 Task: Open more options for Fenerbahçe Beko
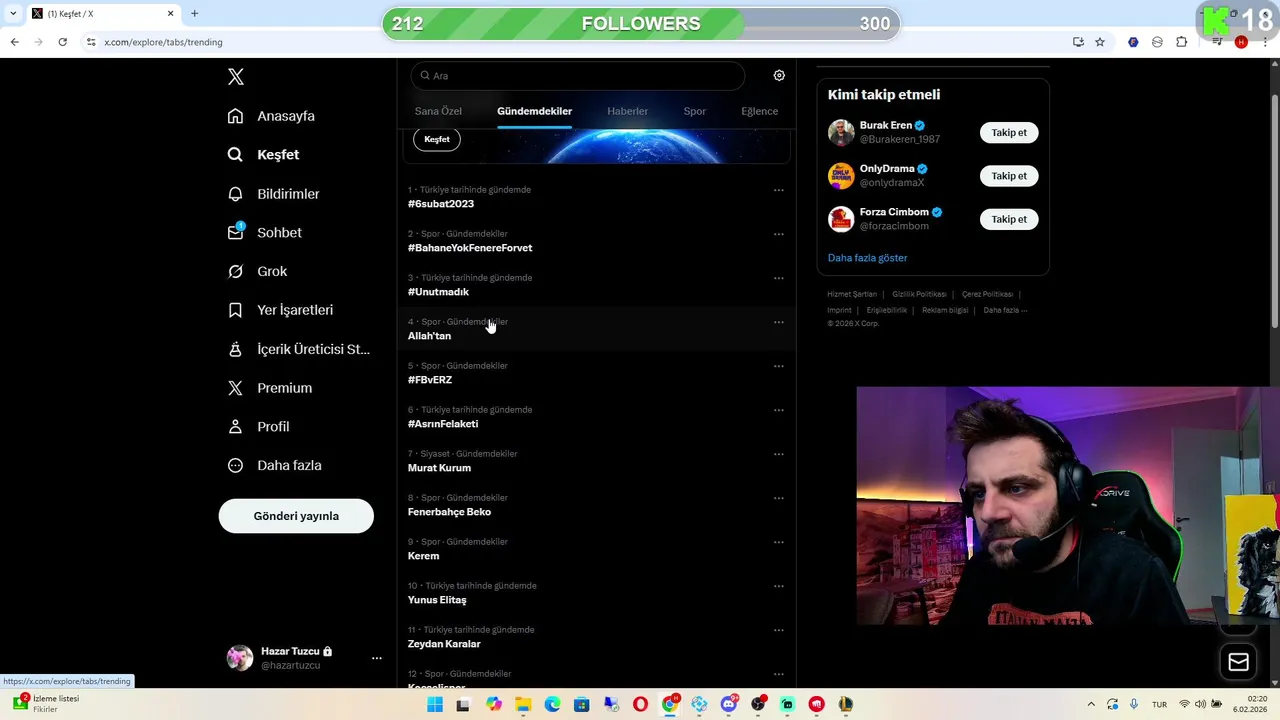coord(778,498)
